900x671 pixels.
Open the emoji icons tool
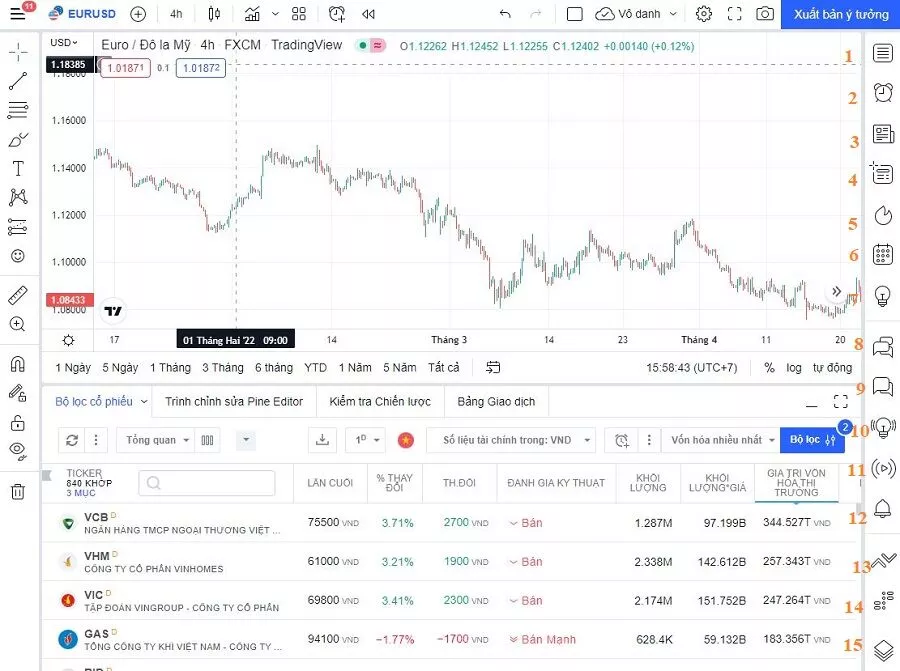pyautogui.click(x=18, y=256)
